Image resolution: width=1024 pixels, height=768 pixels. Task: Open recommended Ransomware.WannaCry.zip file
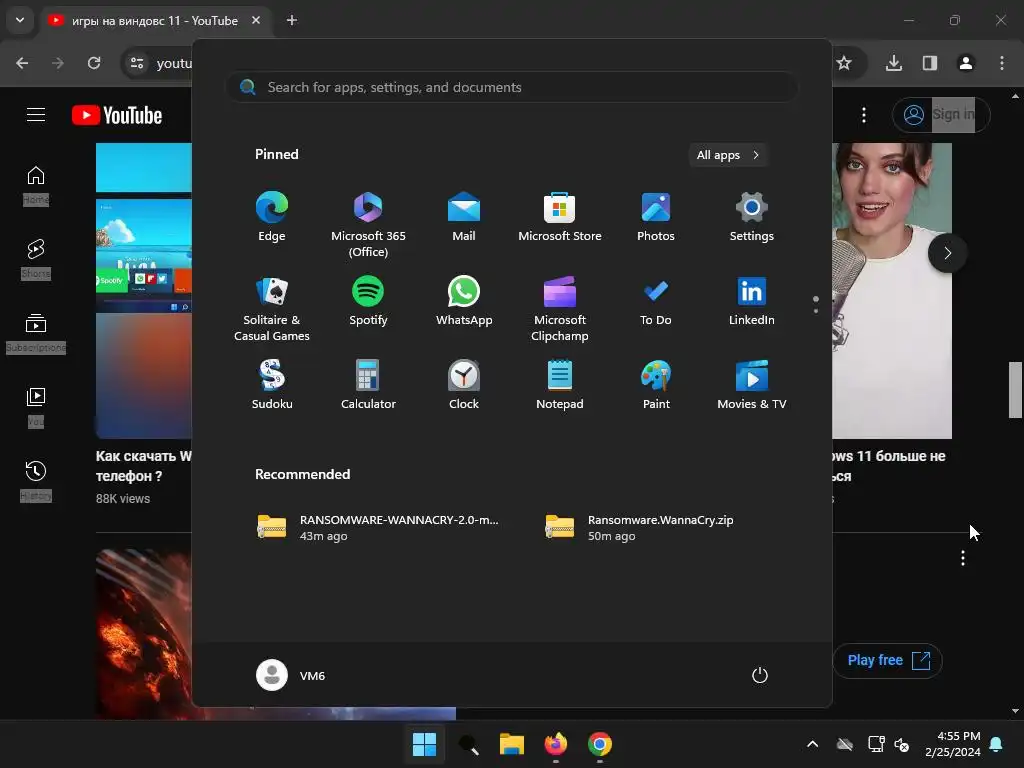640,527
